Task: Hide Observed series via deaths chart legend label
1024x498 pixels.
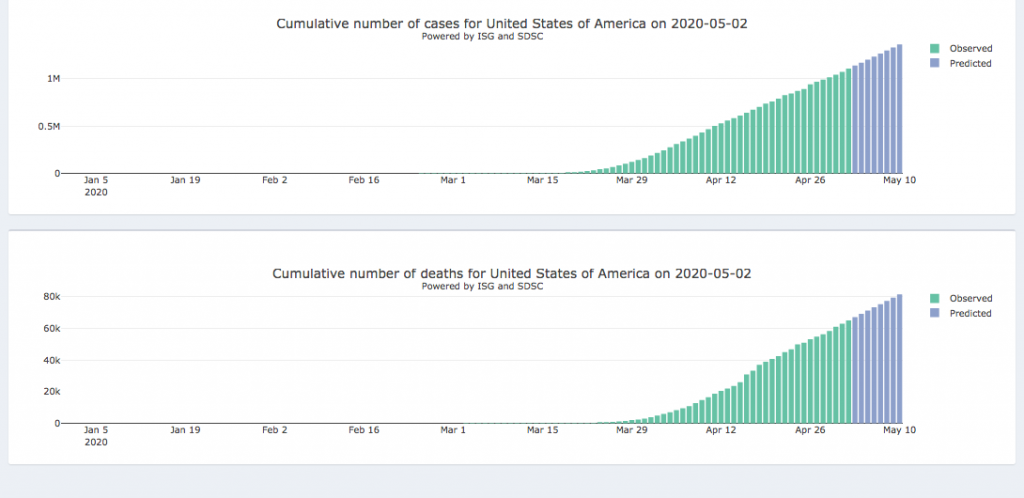Action: 970,298
